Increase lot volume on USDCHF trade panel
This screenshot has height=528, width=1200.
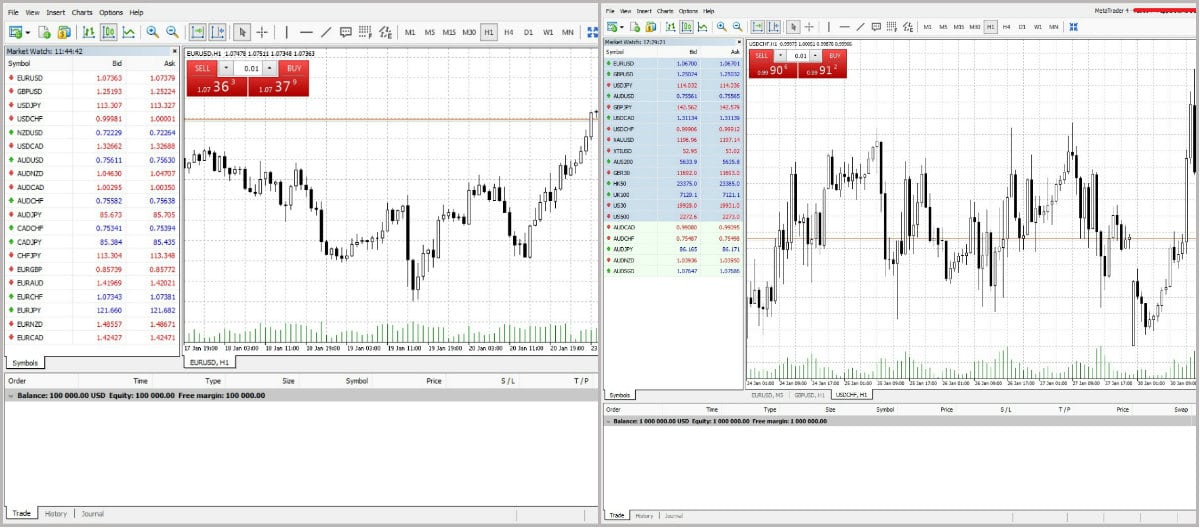coord(817,56)
